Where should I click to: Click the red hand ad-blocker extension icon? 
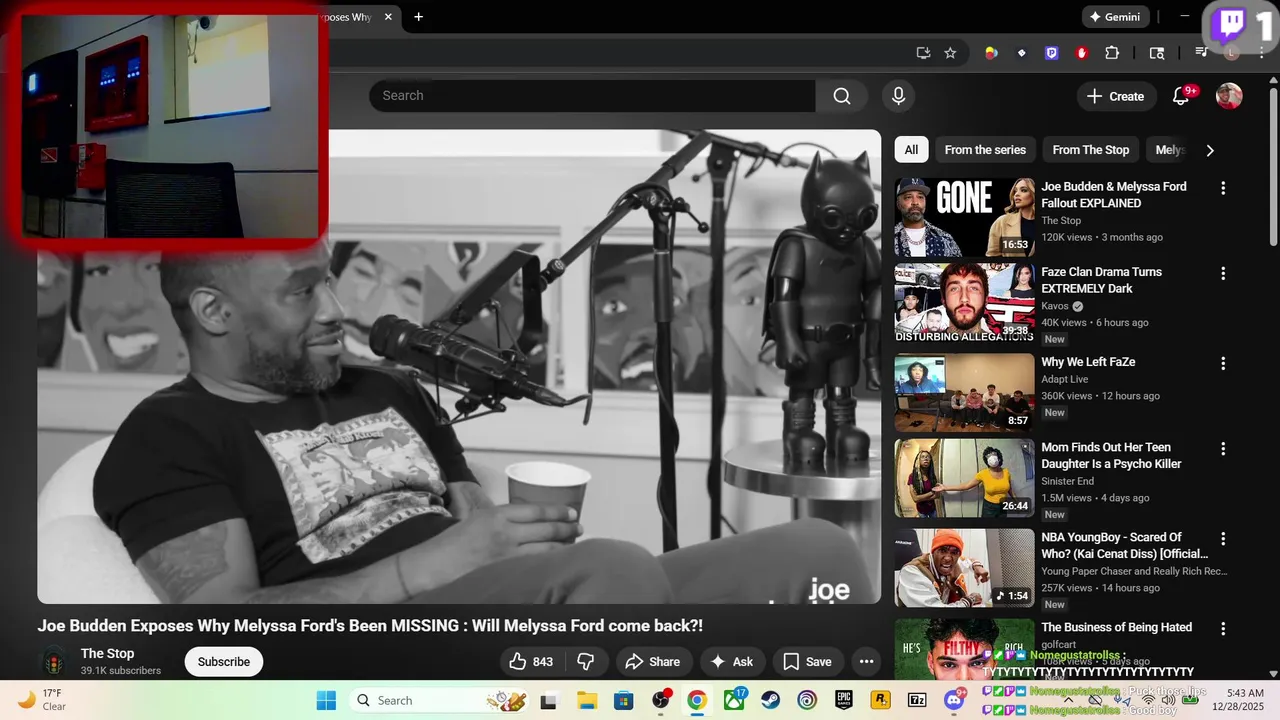[x=1082, y=53]
